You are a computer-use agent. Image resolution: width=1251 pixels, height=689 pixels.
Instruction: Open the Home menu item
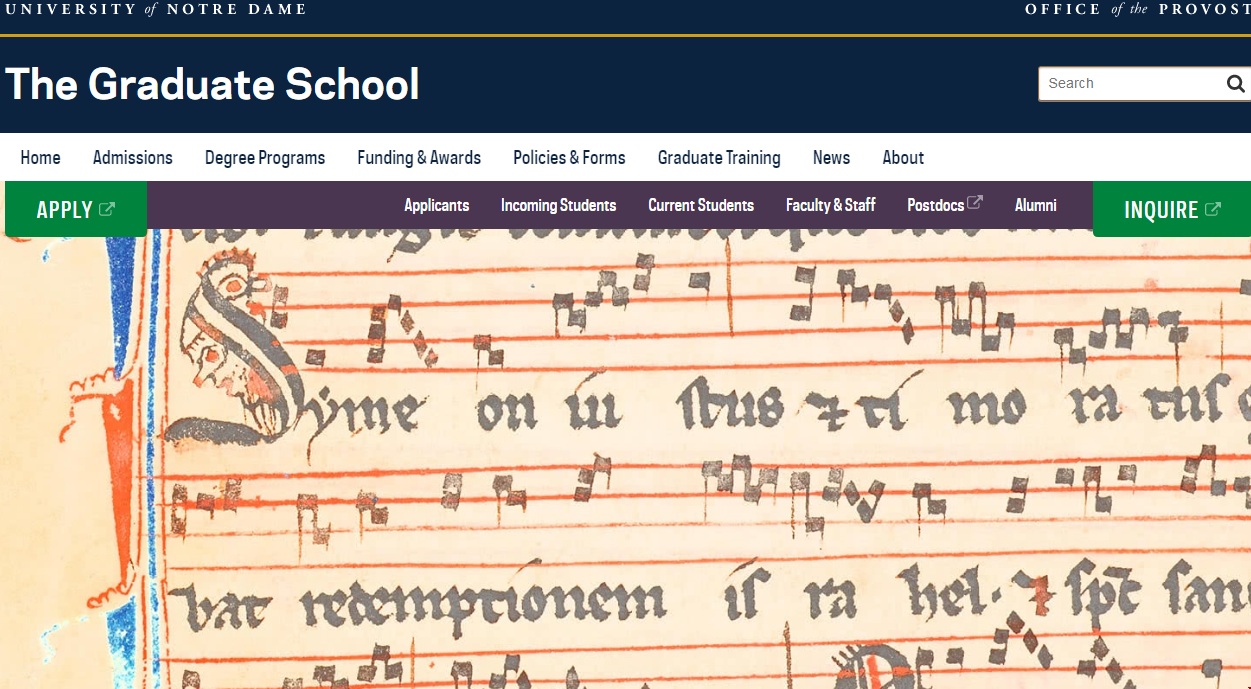[40, 158]
